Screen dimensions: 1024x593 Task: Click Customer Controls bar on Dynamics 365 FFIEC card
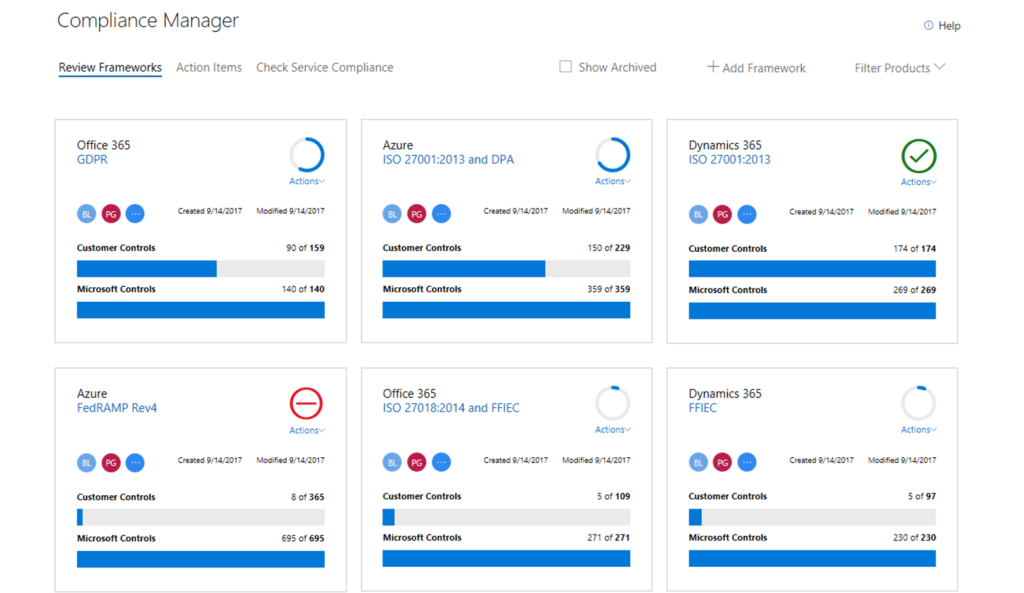point(812,517)
